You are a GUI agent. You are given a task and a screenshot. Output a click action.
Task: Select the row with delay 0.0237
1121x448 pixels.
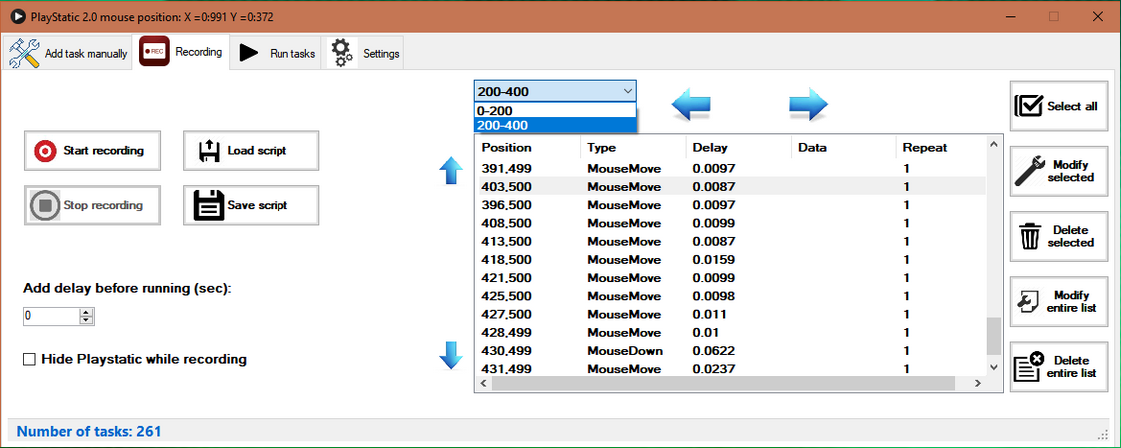731,369
